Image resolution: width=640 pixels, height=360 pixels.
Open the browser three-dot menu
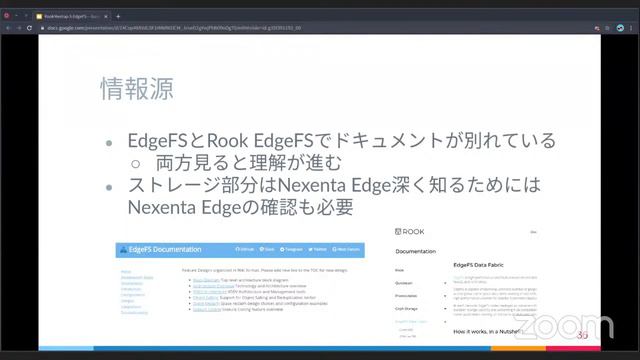[631, 28]
